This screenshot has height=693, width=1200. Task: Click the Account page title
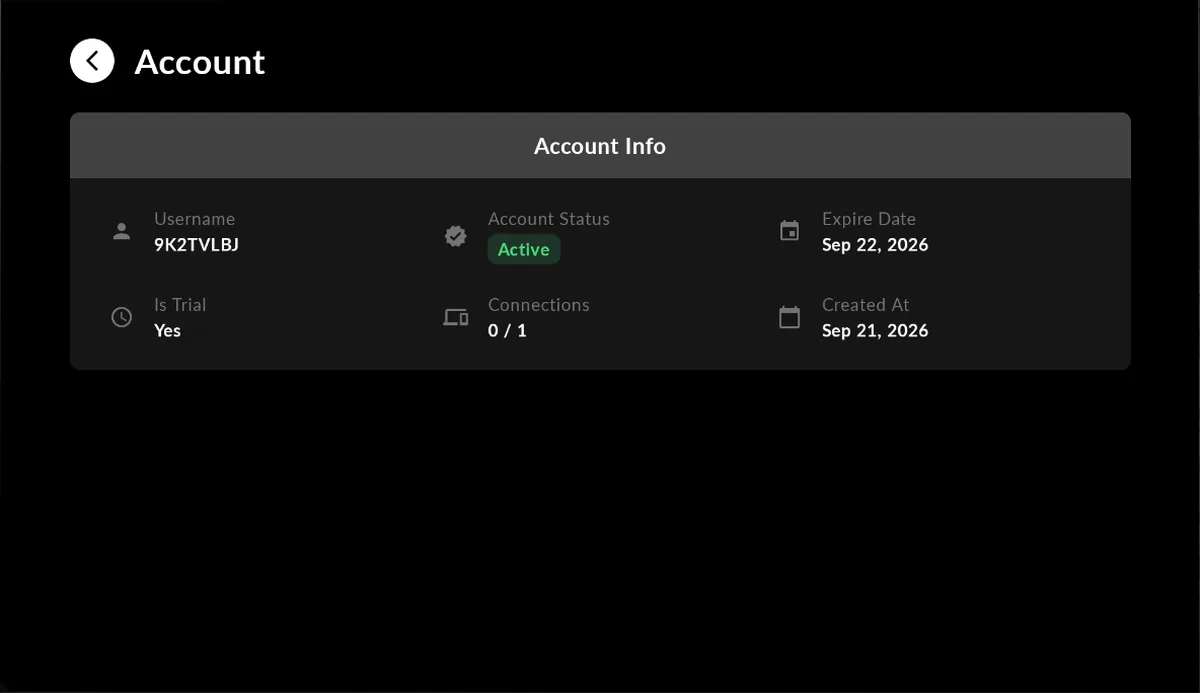[x=200, y=62]
